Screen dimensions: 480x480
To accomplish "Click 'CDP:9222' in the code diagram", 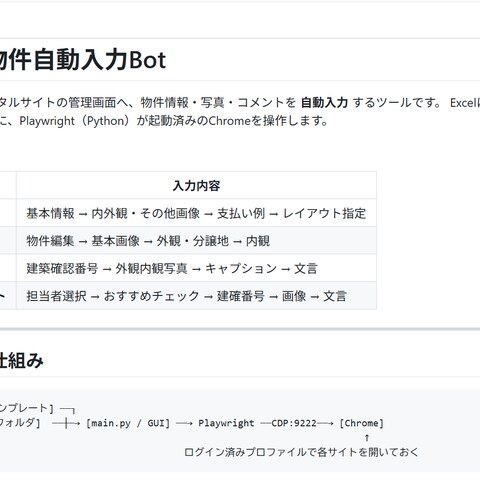I will pos(294,423).
